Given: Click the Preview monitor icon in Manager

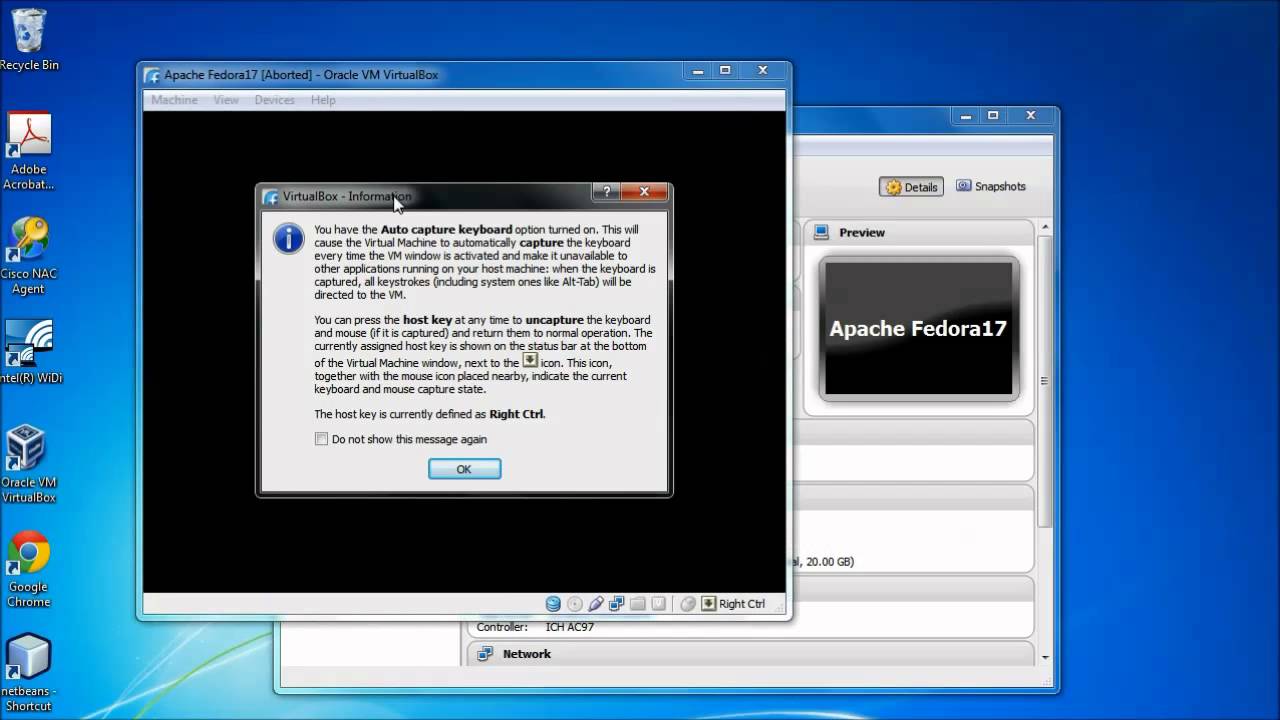Looking at the screenshot, I should 822,232.
